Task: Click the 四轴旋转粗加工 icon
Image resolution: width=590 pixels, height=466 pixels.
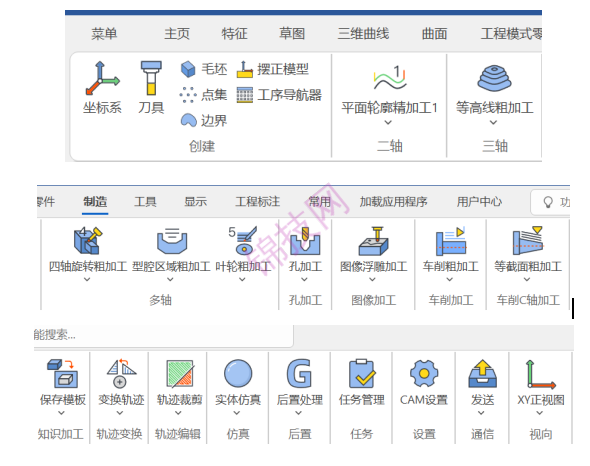Action: pyautogui.click(x=88, y=241)
